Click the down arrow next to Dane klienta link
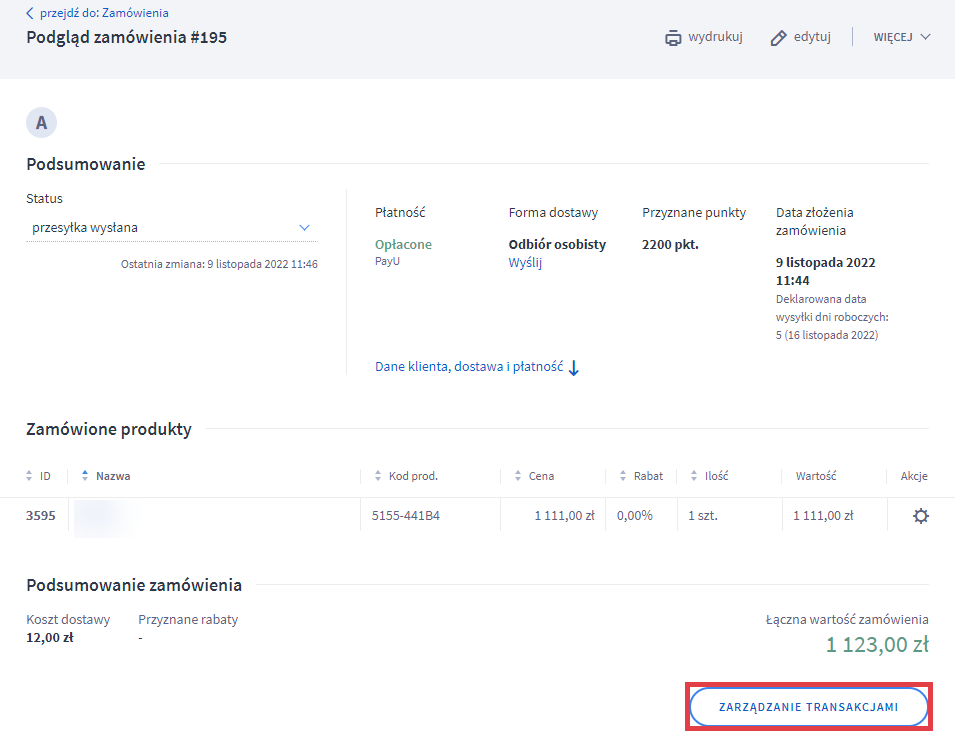Viewport: 955px width, 752px height. coord(572,368)
